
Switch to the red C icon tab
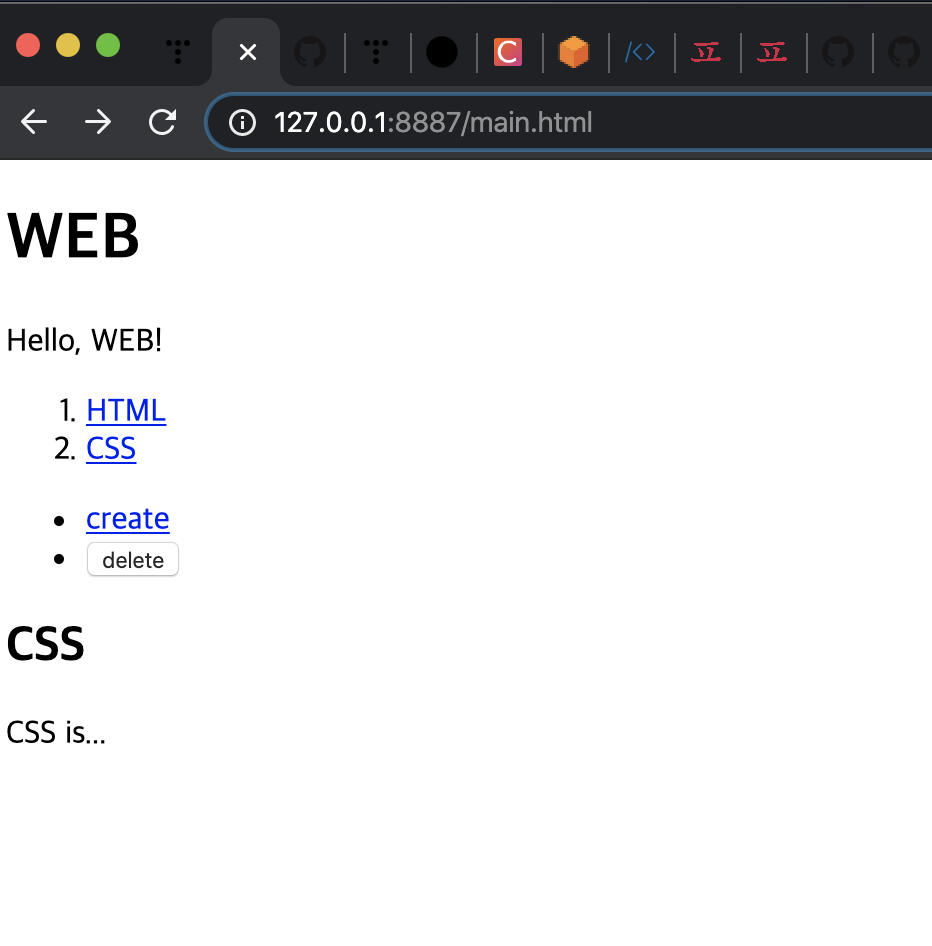(507, 52)
